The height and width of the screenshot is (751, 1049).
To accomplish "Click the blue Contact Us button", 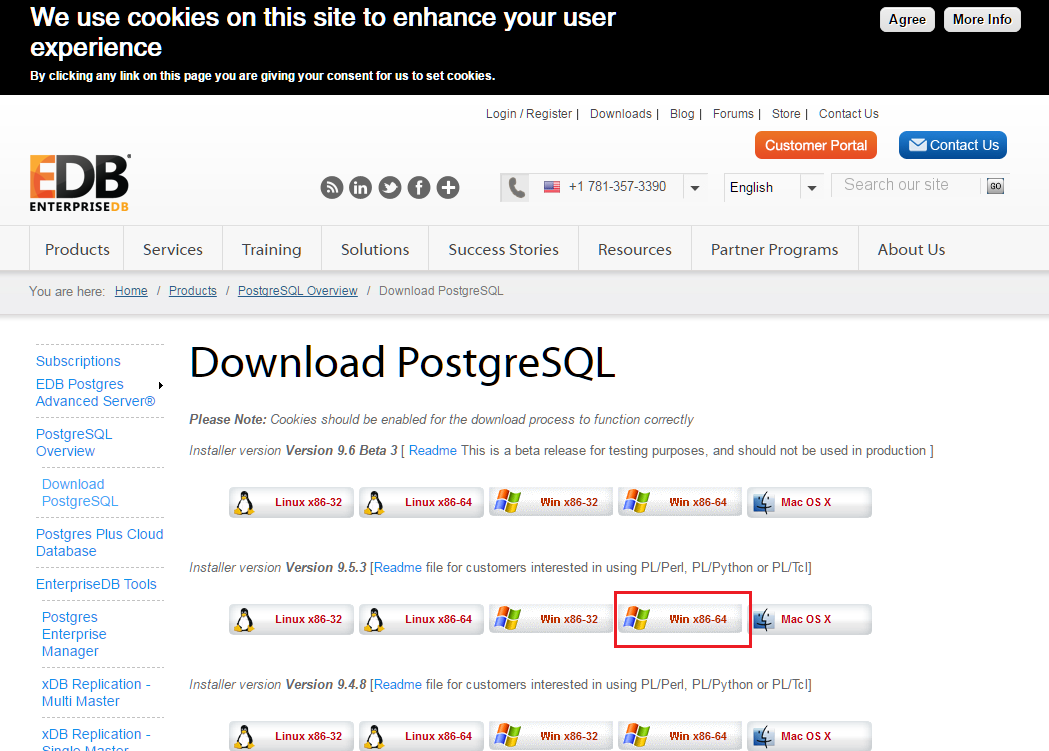I will (953, 145).
